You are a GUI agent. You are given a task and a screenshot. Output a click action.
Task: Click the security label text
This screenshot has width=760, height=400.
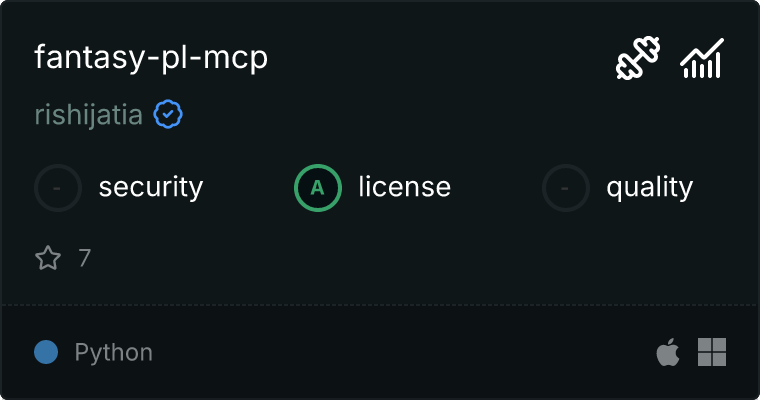click(x=151, y=188)
